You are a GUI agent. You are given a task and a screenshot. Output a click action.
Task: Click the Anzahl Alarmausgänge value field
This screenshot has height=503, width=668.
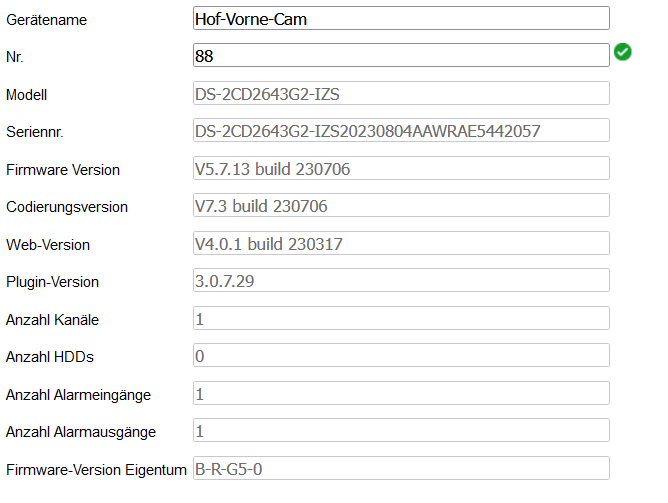400,431
